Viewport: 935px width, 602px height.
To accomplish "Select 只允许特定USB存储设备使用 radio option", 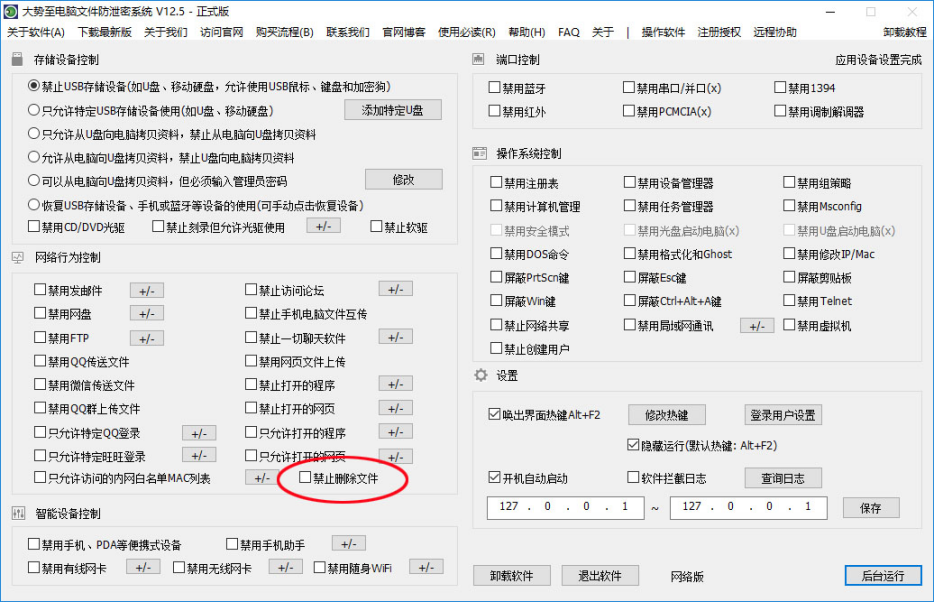I will pyautogui.click(x=34, y=110).
